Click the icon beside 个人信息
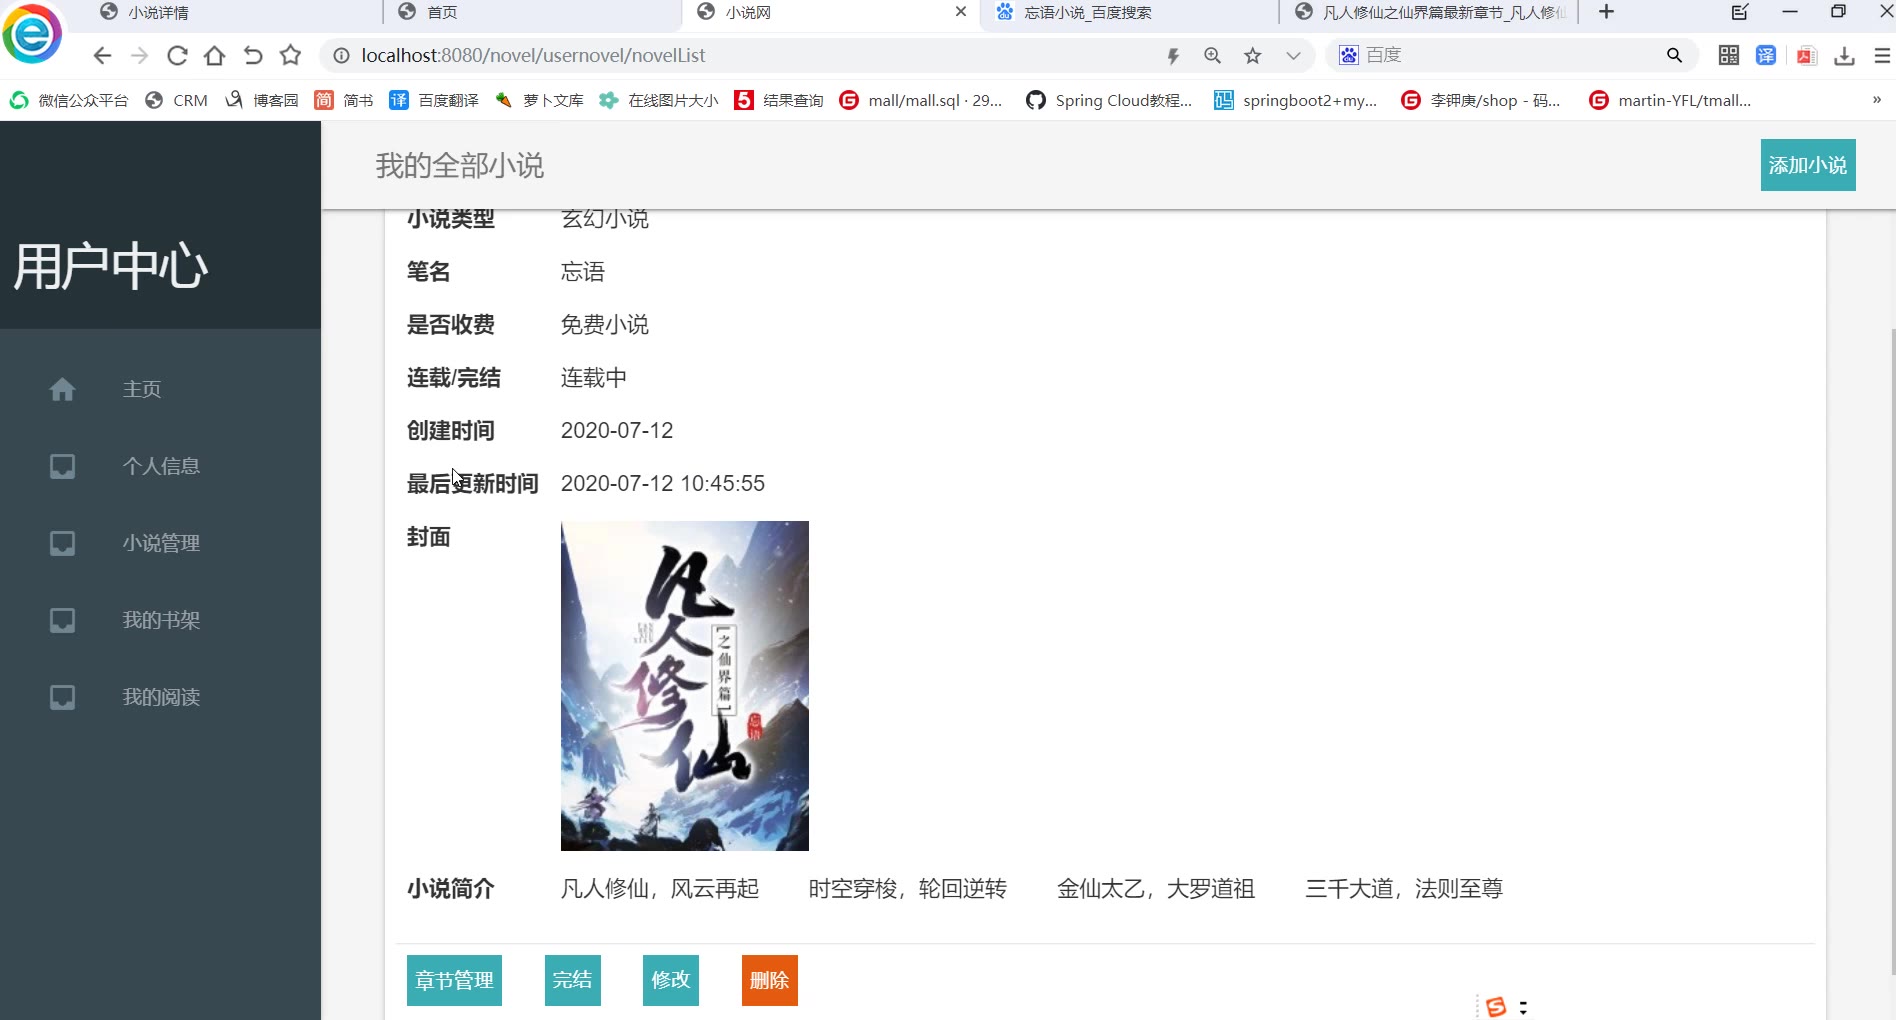The height and width of the screenshot is (1020, 1896). click(x=62, y=466)
